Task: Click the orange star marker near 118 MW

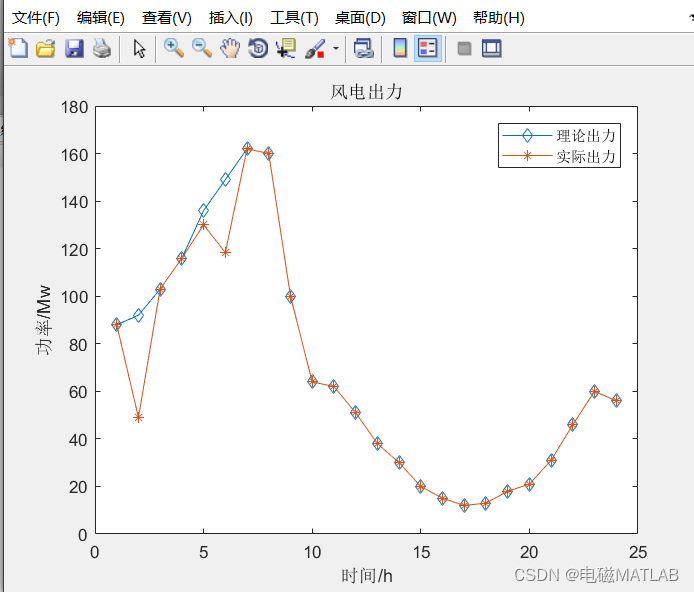Action: click(x=225, y=253)
